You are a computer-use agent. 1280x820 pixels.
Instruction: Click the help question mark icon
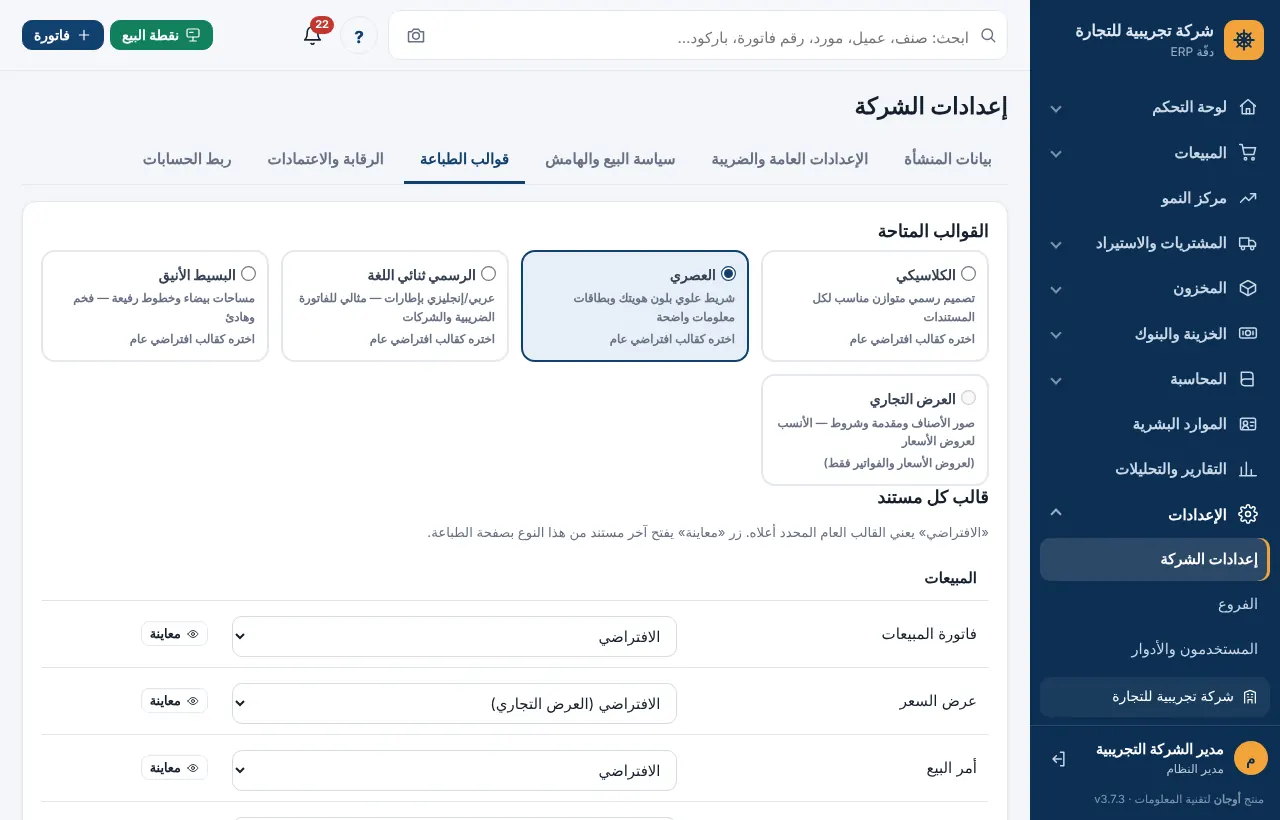pos(359,36)
